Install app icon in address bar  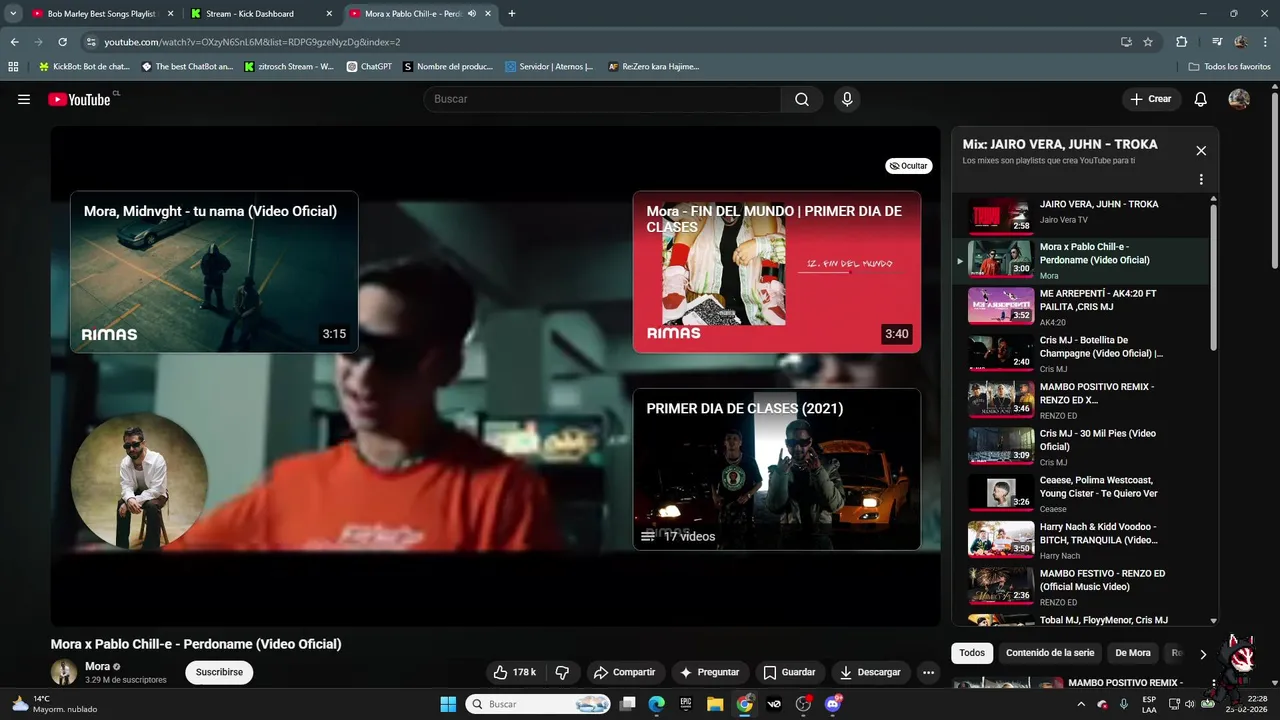1126,42
